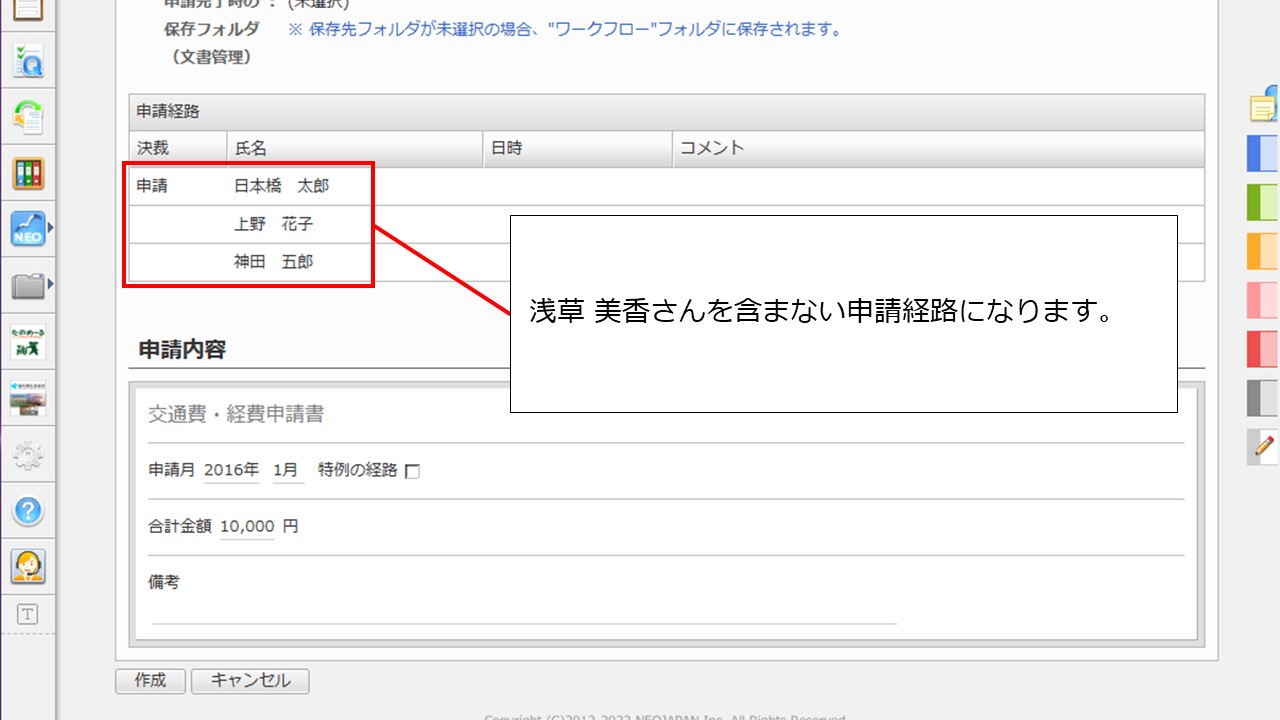Open the green-arrow document workflow icon

point(28,117)
